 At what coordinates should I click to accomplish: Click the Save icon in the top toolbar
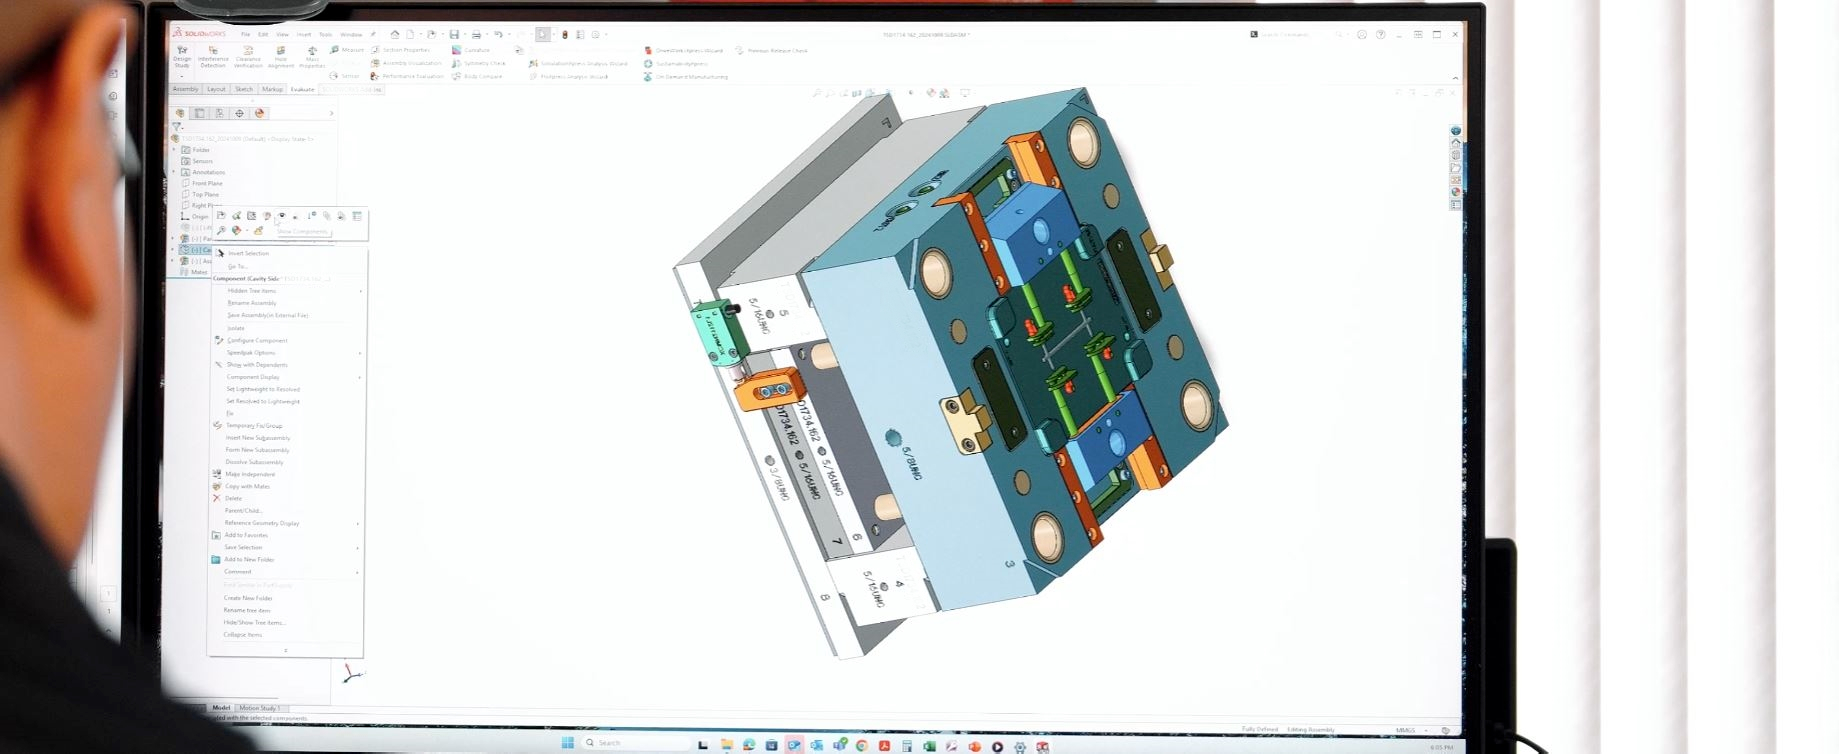click(454, 35)
